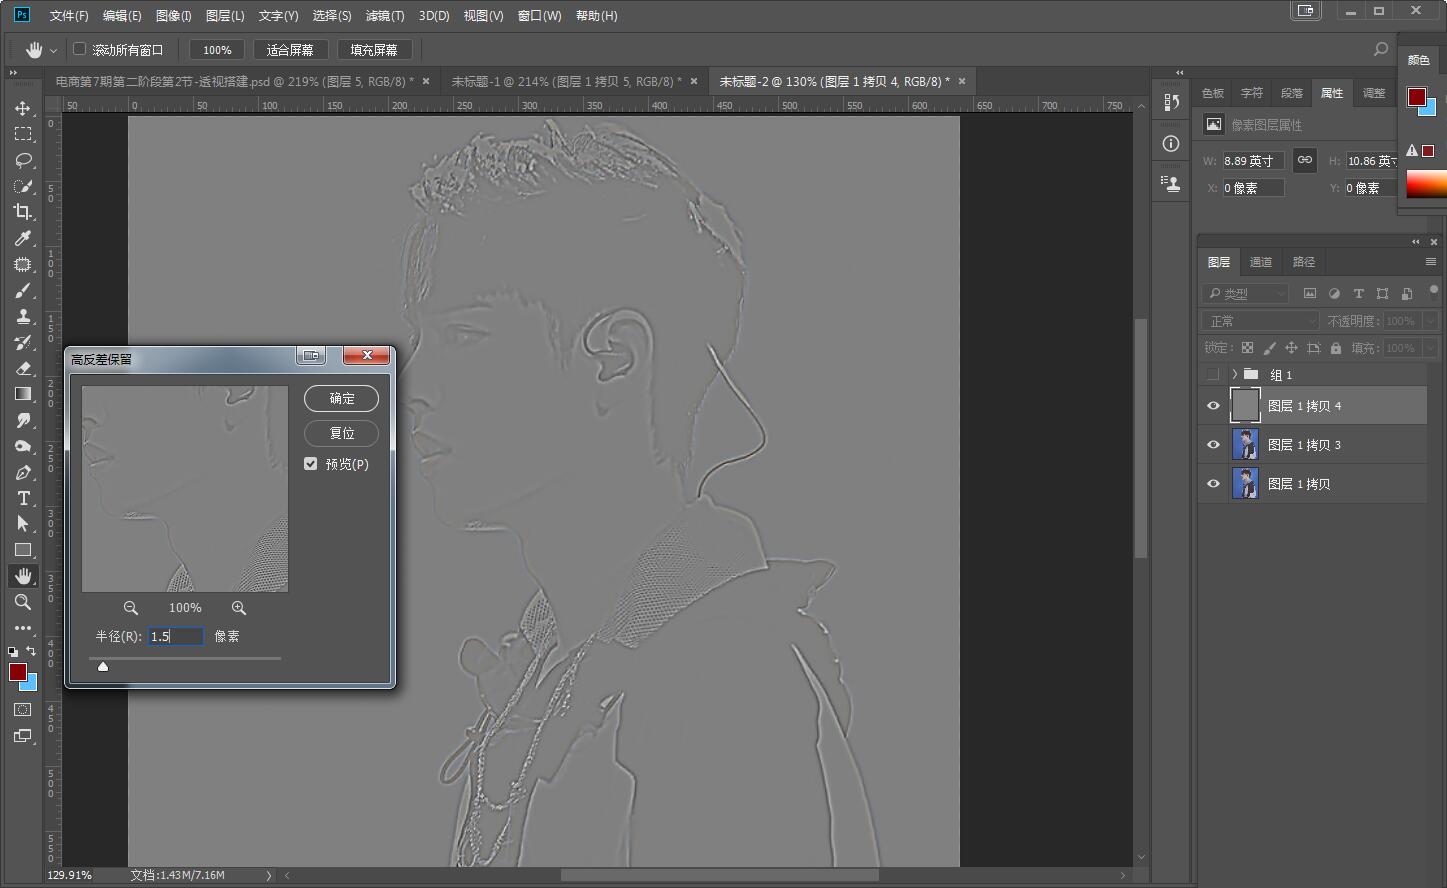Lock all padlock icon in layers panel

[1336, 348]
